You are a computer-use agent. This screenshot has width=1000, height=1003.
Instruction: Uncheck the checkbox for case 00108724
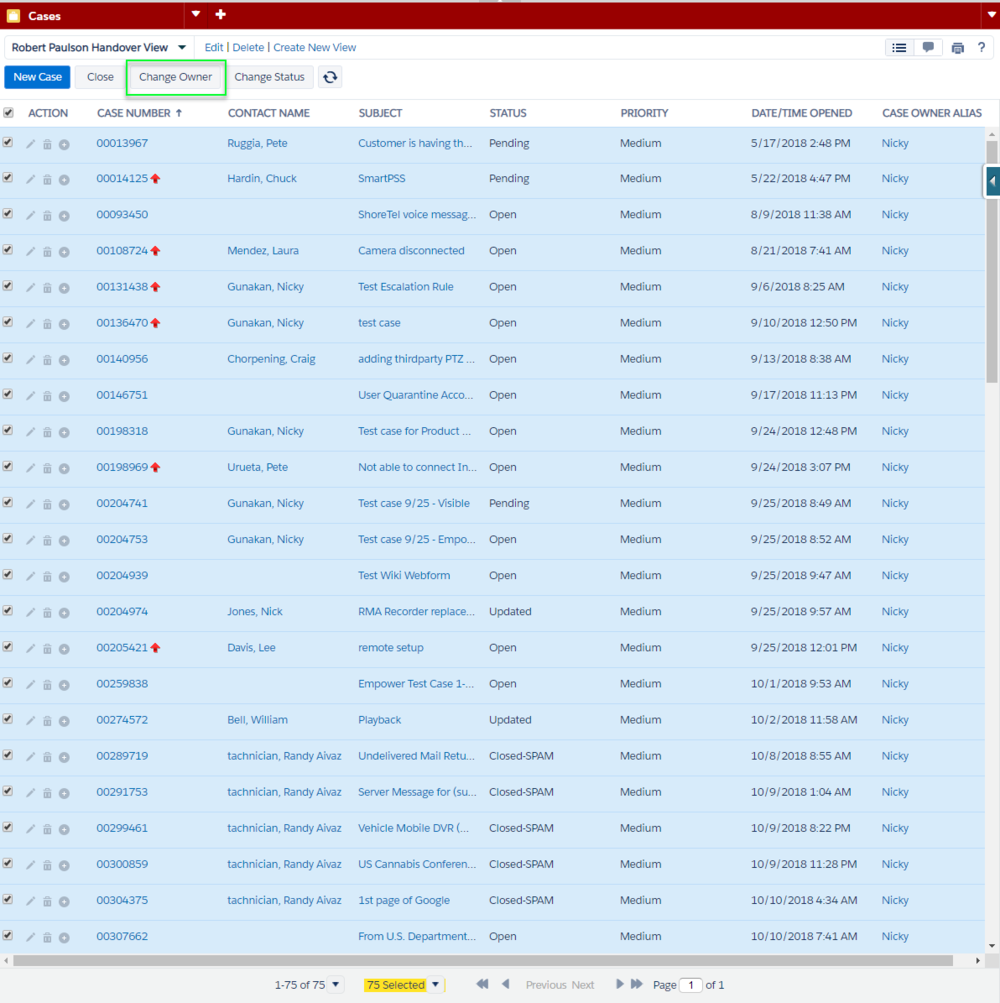[x=8, y=250]
